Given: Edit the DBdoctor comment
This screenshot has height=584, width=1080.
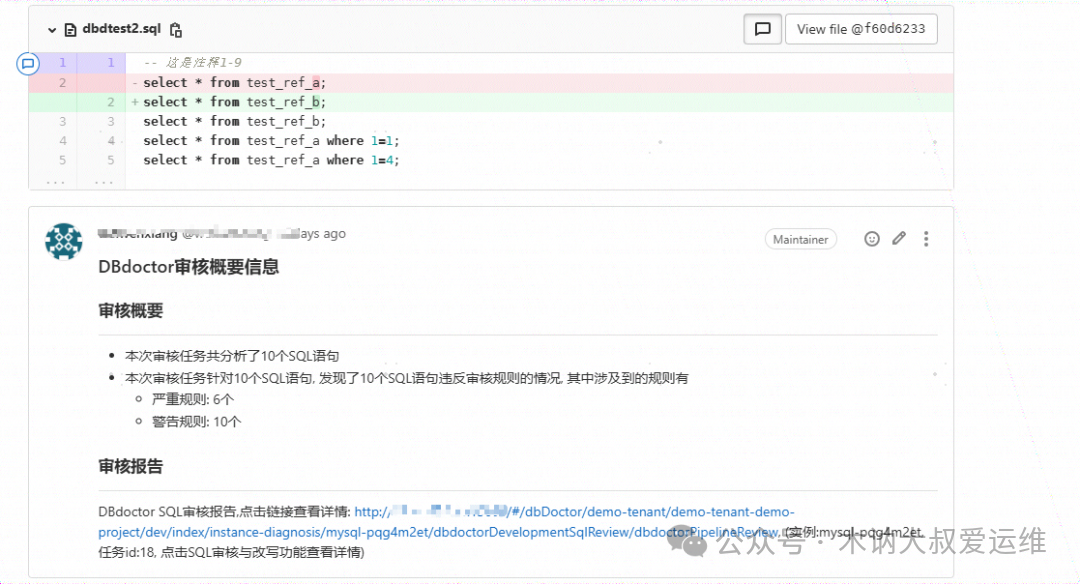Looking at the screenshot, I should (899, 239).
